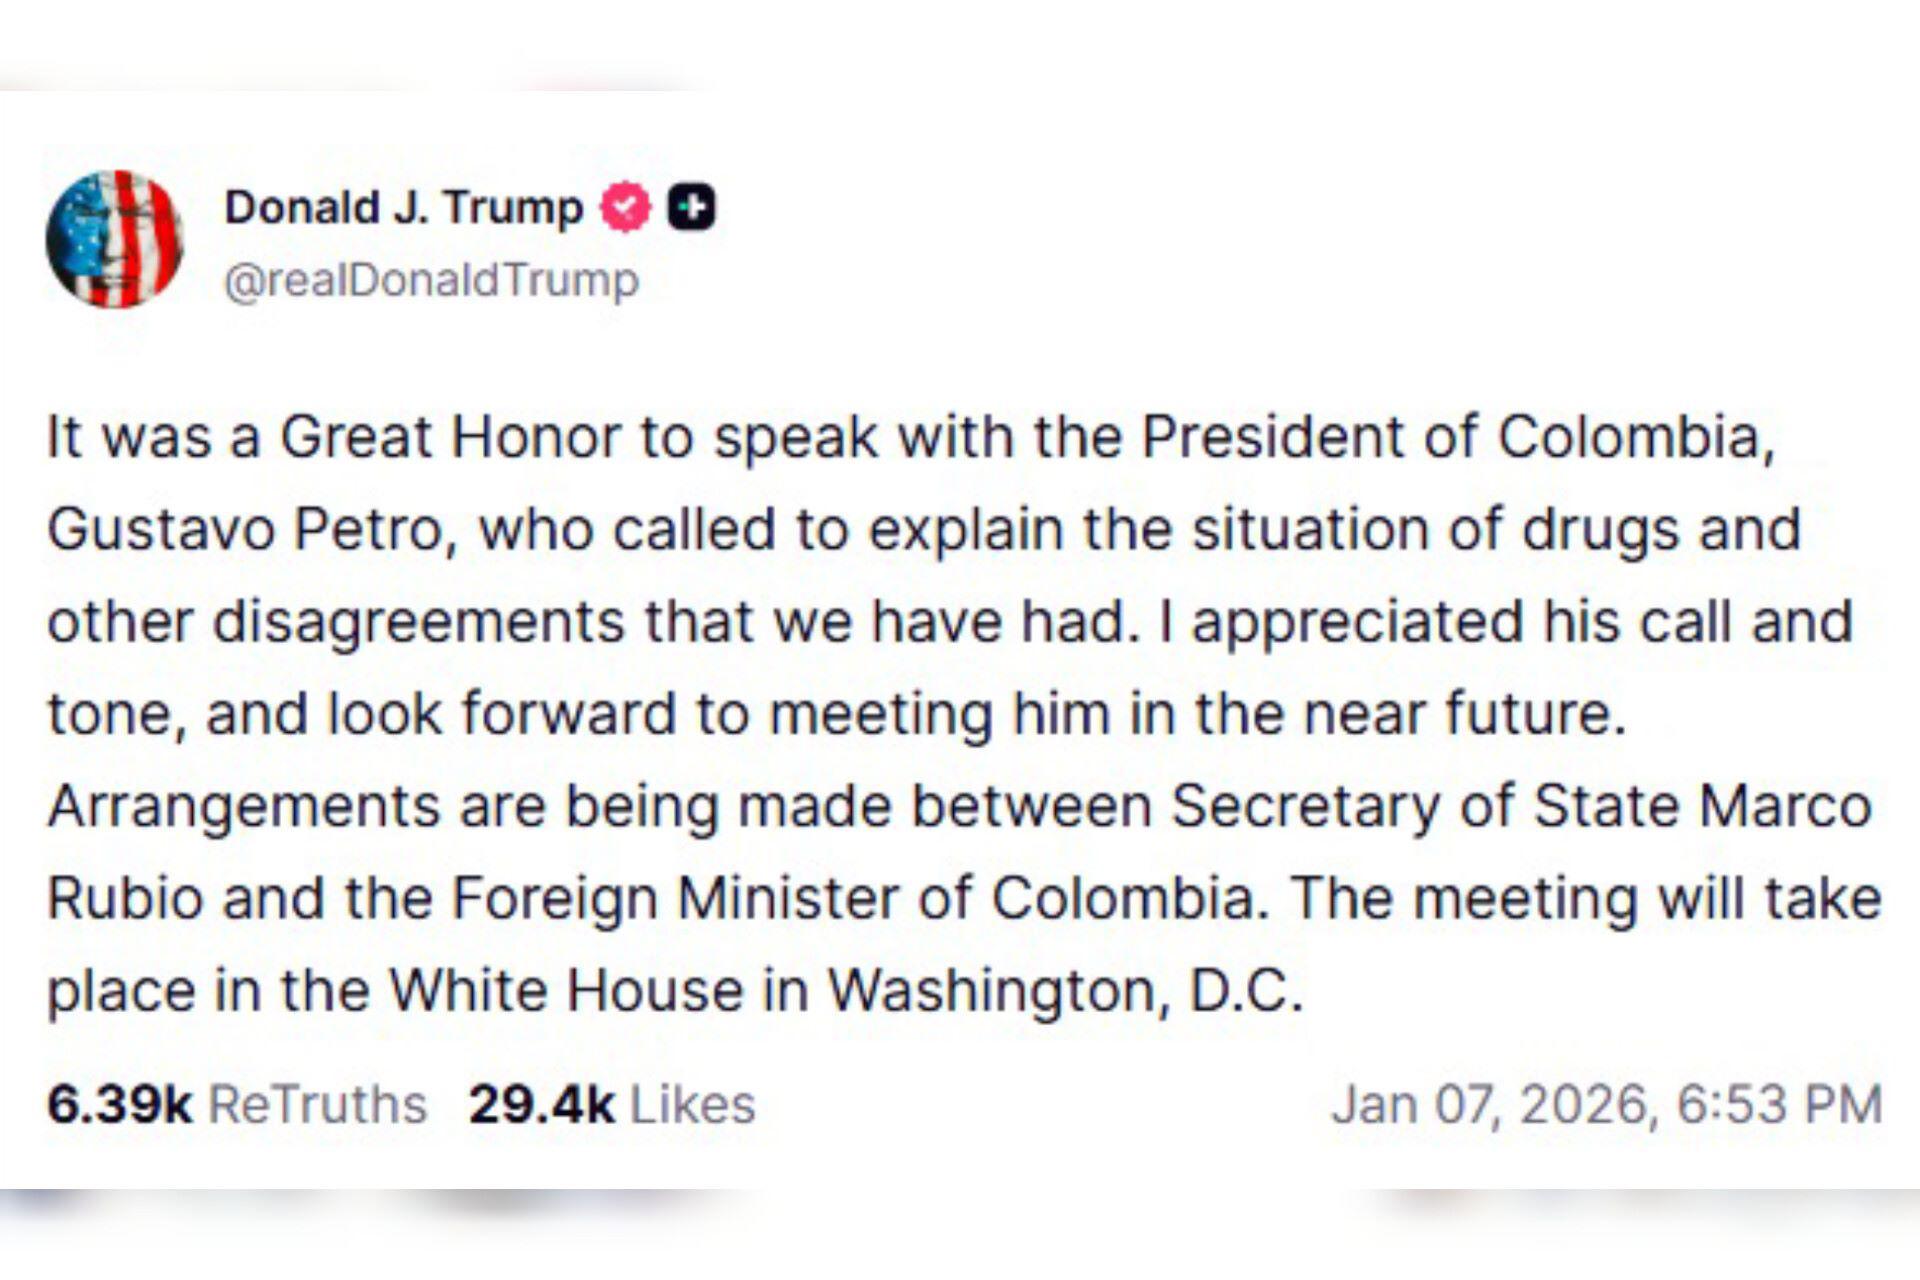Click the word "Rubio" in the post
This screenshot has height=1280, width=1920.
point(125,898)
